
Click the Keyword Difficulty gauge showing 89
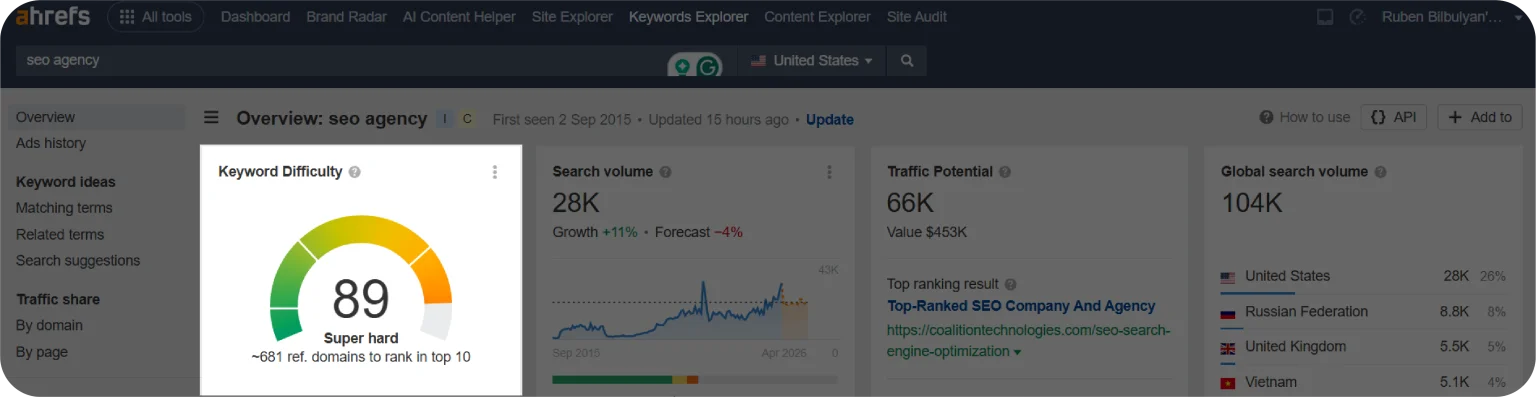(361, 280)
